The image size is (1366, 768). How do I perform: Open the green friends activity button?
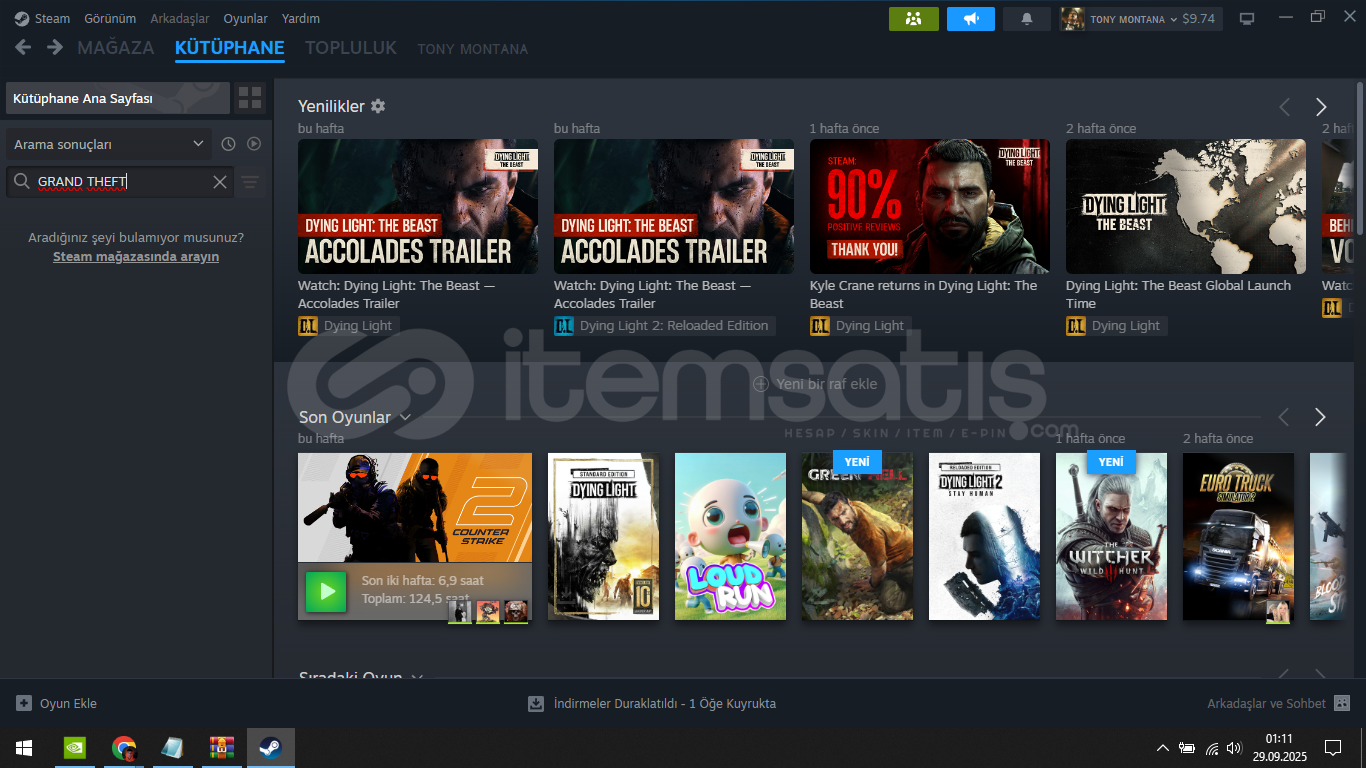[914, 19]
